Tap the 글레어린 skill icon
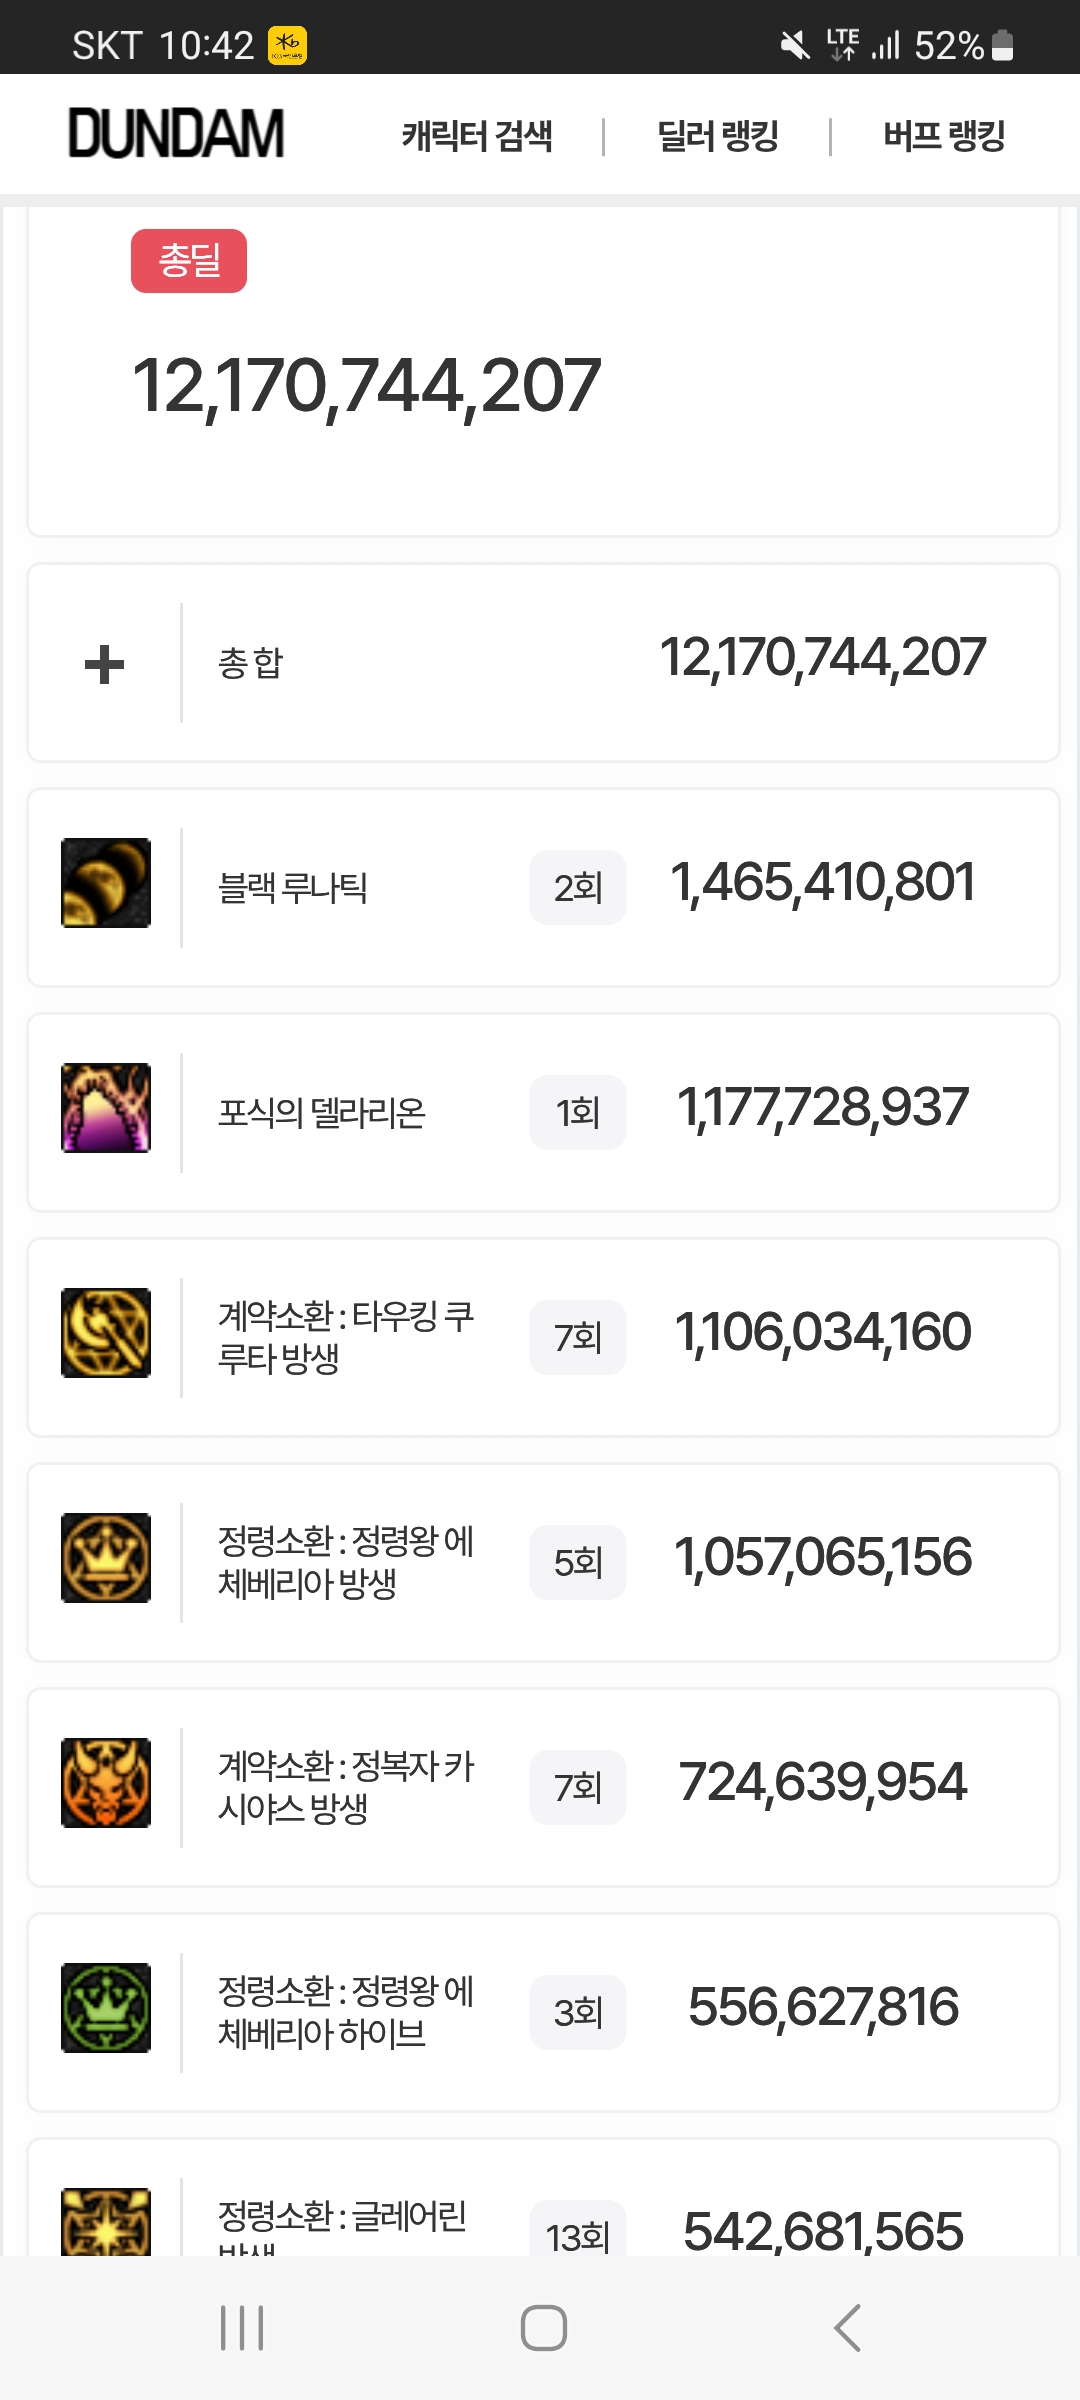The height and width of the screenshot is (2400, 1080). click(106, 2222)
